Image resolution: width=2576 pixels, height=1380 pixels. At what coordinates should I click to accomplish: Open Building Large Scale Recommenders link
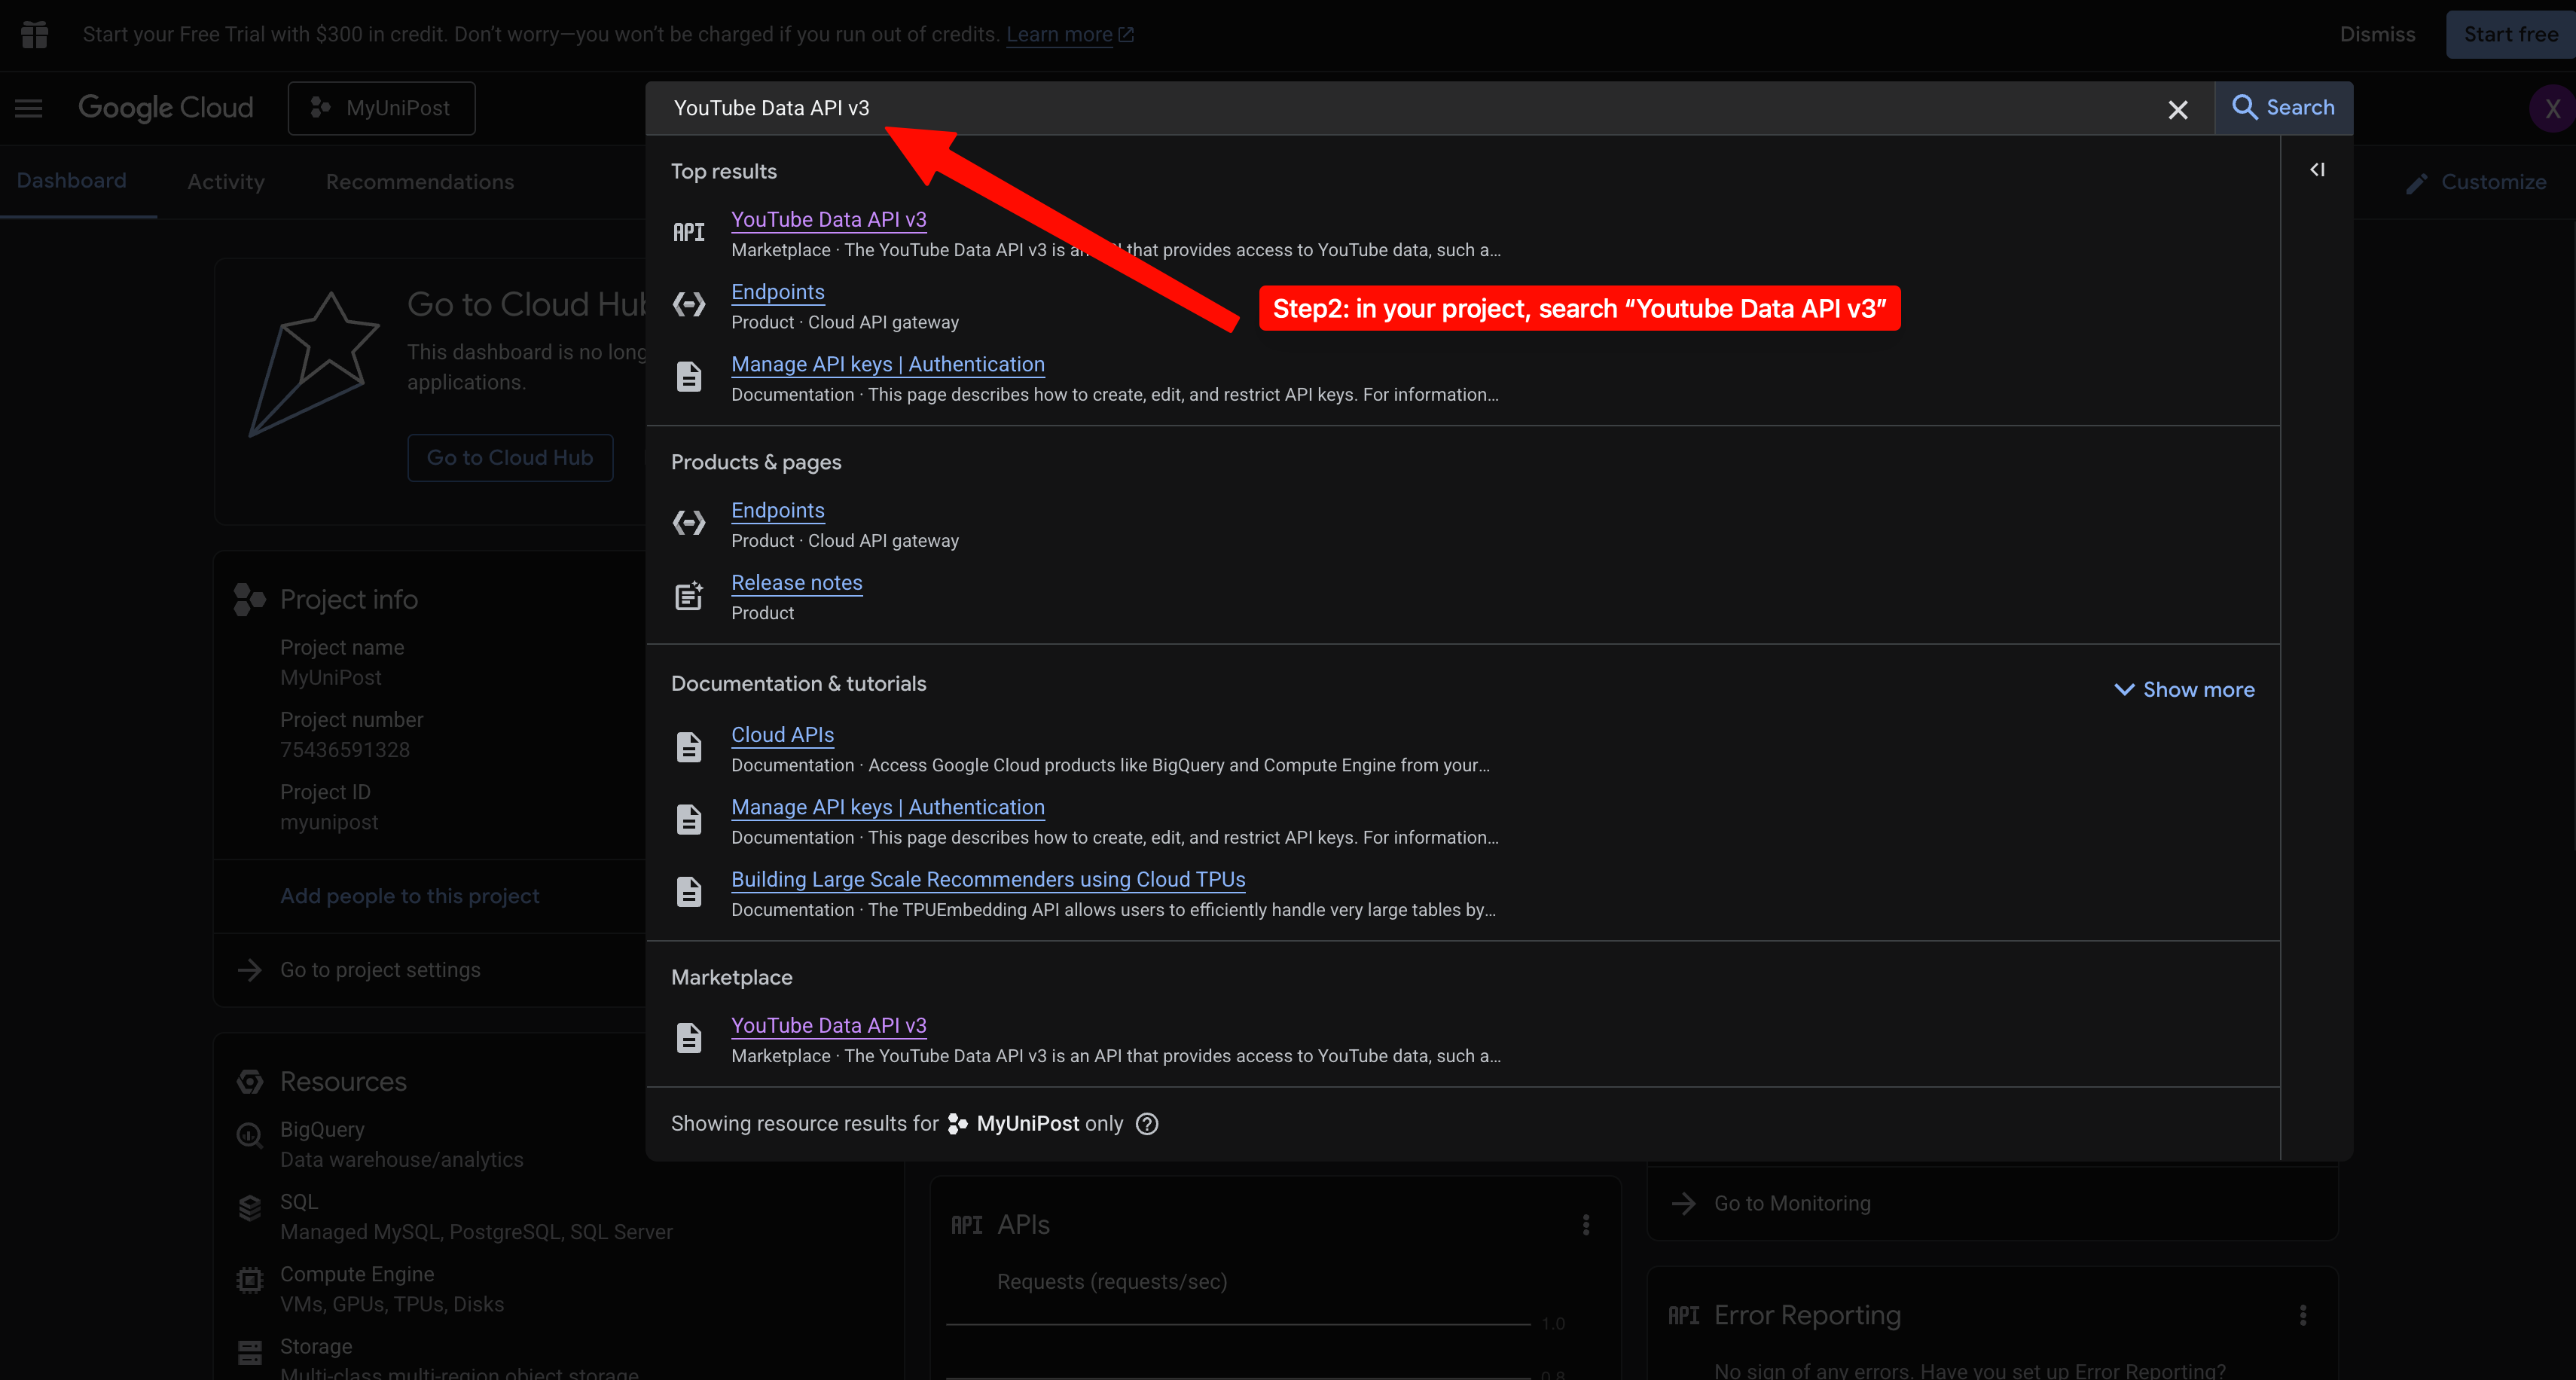(x=988, y=879)
